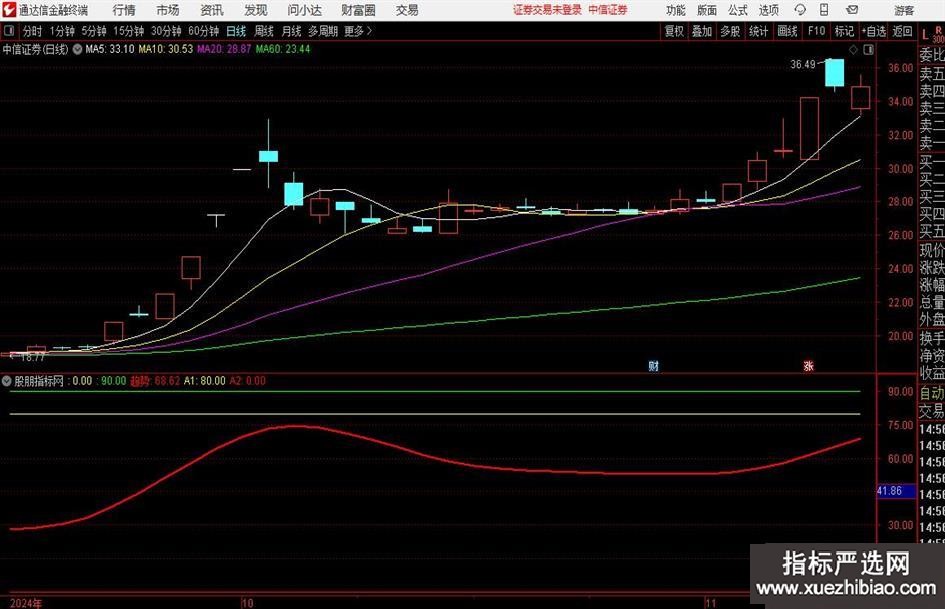Switch to 1分钟 period
Image resolution: width=945 pixels, height=609 pixels.
click(62, 31)
